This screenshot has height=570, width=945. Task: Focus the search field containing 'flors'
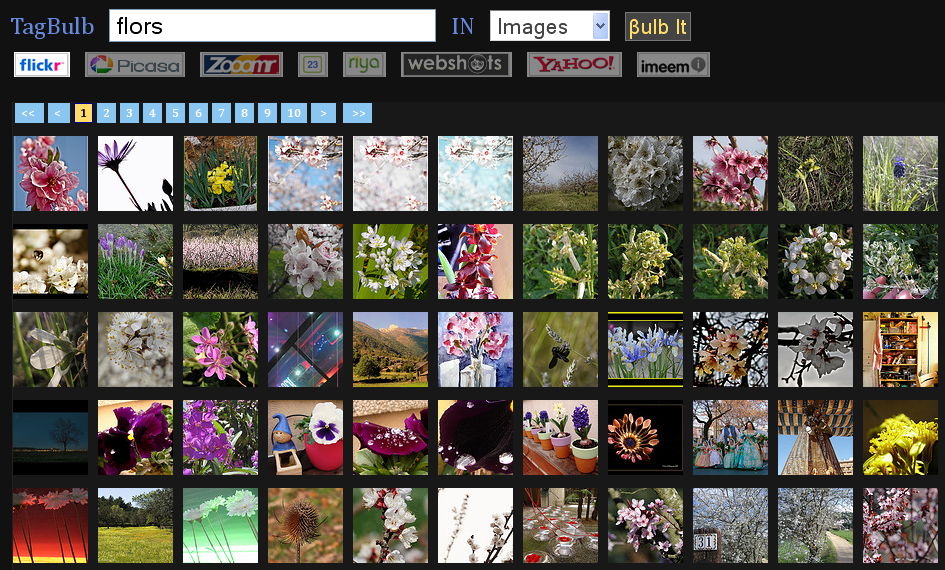(x=272, y=25)
